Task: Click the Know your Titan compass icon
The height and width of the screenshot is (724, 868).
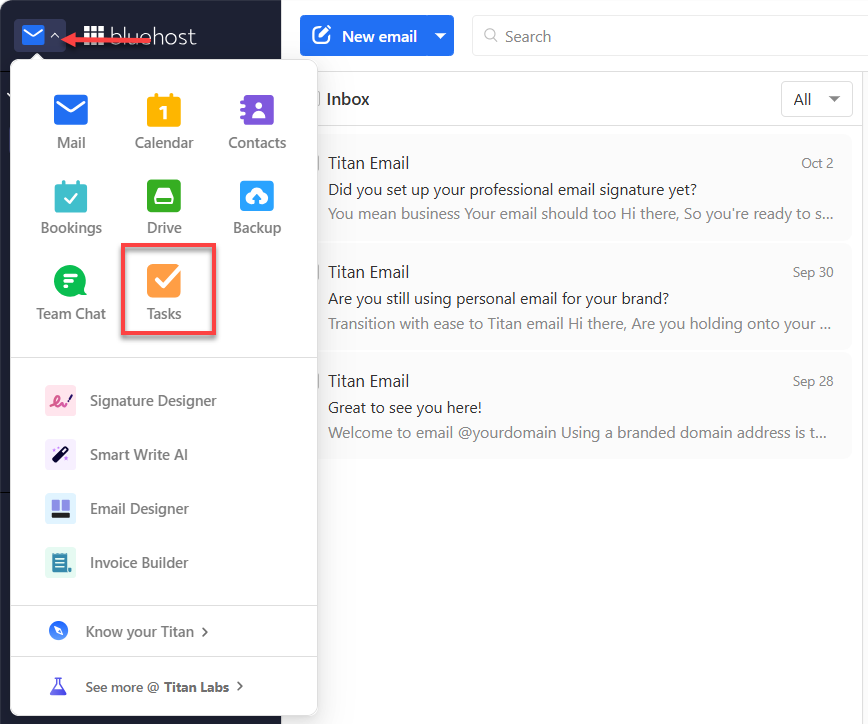Action: pyautogui.click(x=58, y=631)
